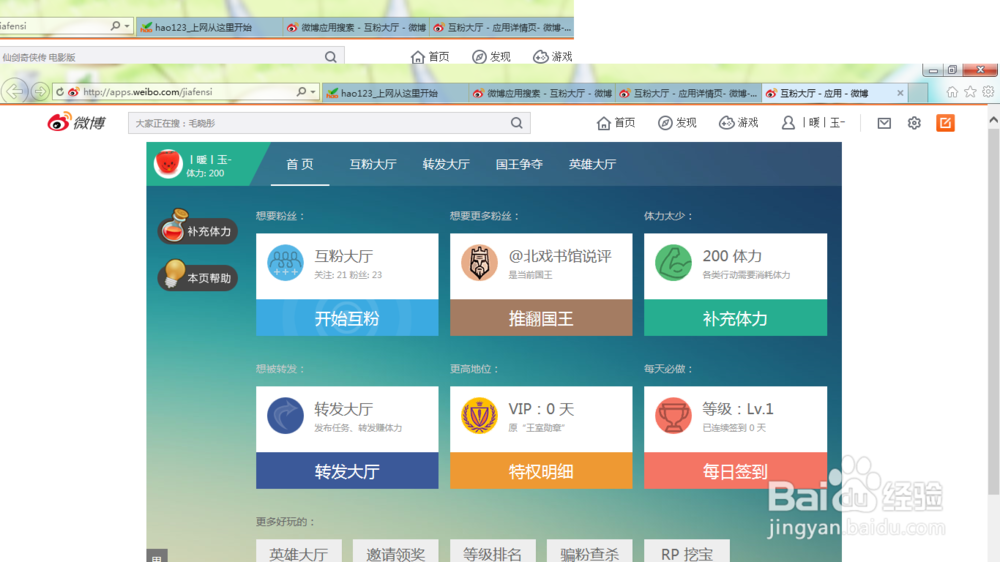
Task: Click the page refresh icon in address bar
Action: tap(60, 92)
